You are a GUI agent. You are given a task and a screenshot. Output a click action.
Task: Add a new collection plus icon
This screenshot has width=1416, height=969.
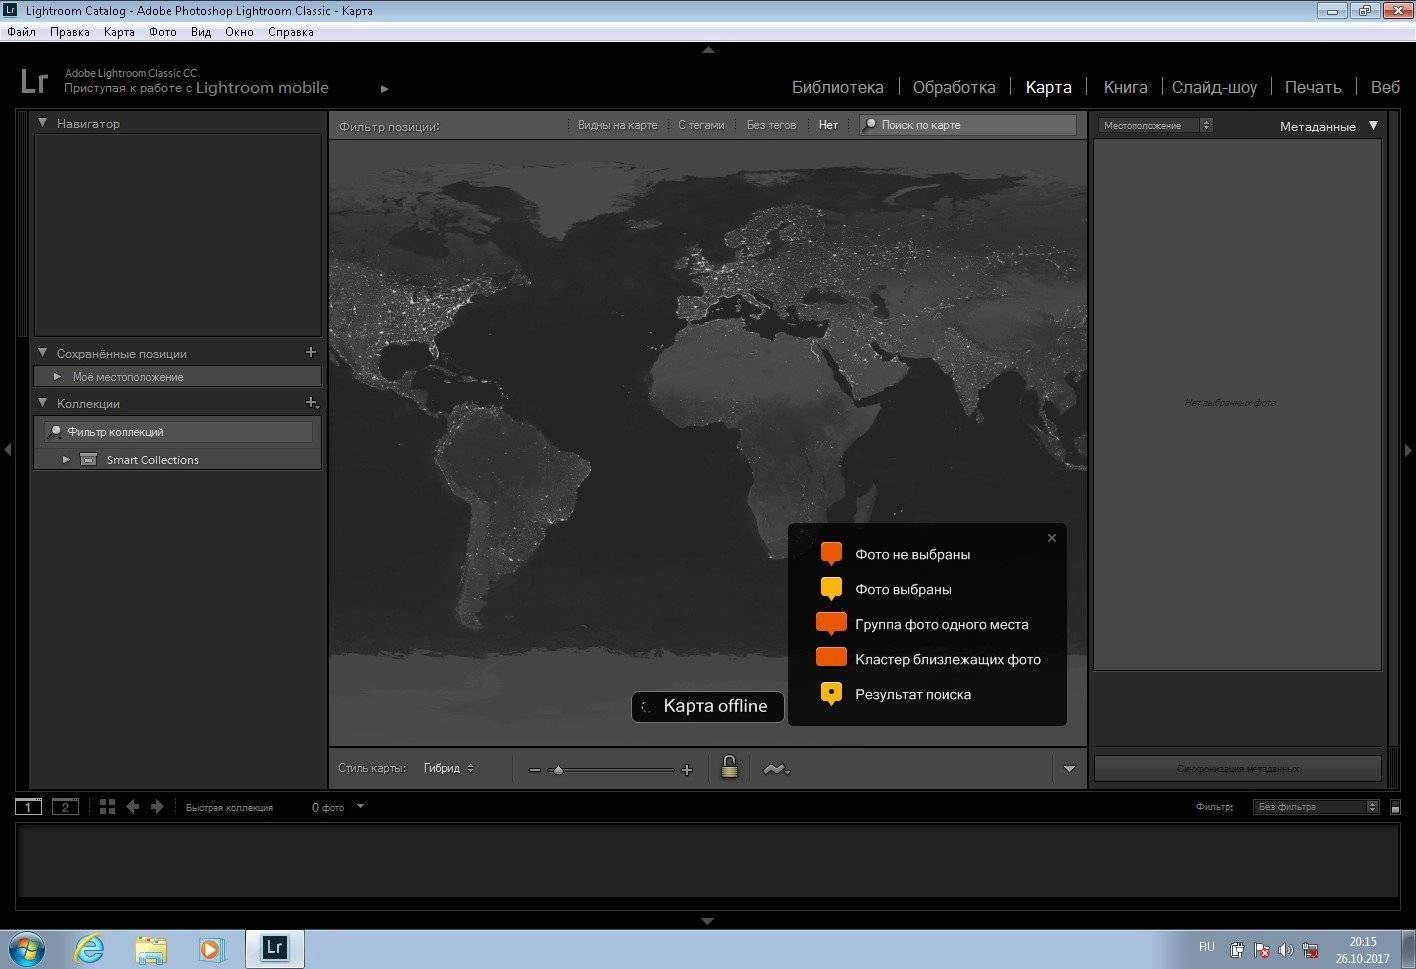311,403
